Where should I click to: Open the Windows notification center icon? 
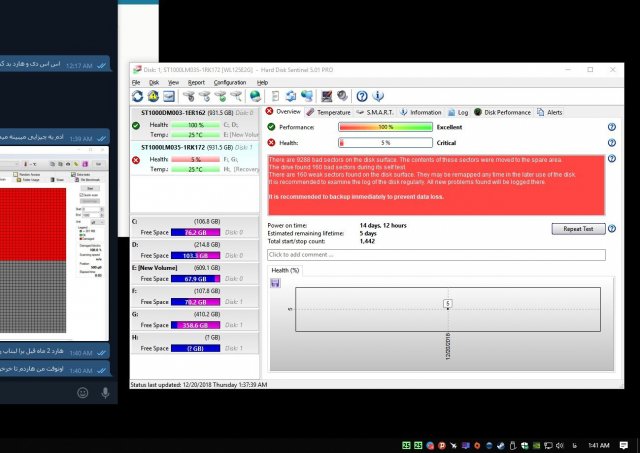[x=624, y=445]
